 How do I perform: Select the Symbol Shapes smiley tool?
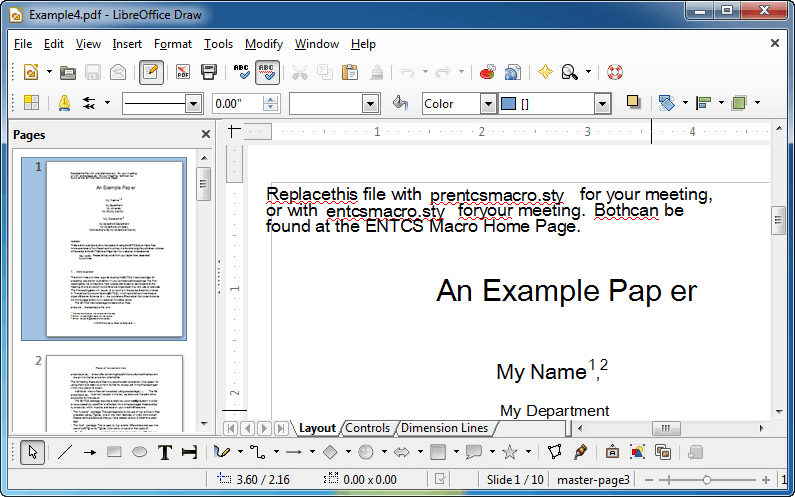pyautogui.click(x=366, y=452)
